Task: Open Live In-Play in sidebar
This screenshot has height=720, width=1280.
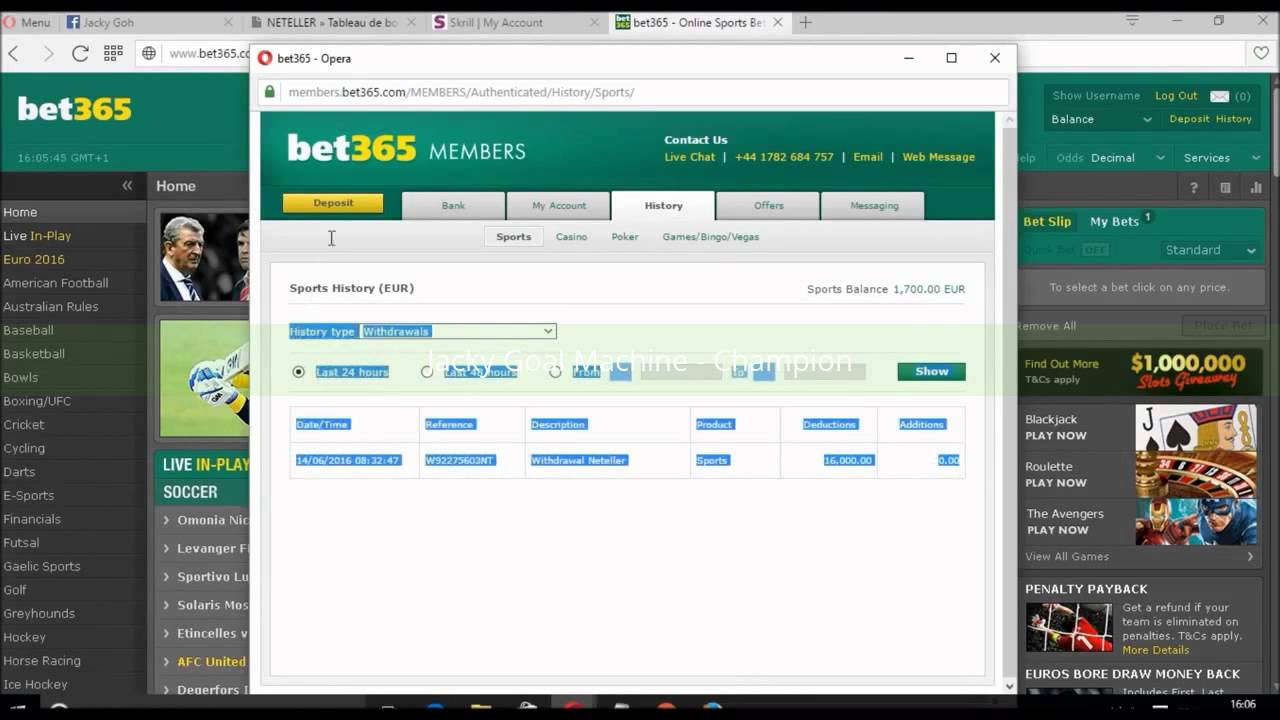Action: point(37,236)
